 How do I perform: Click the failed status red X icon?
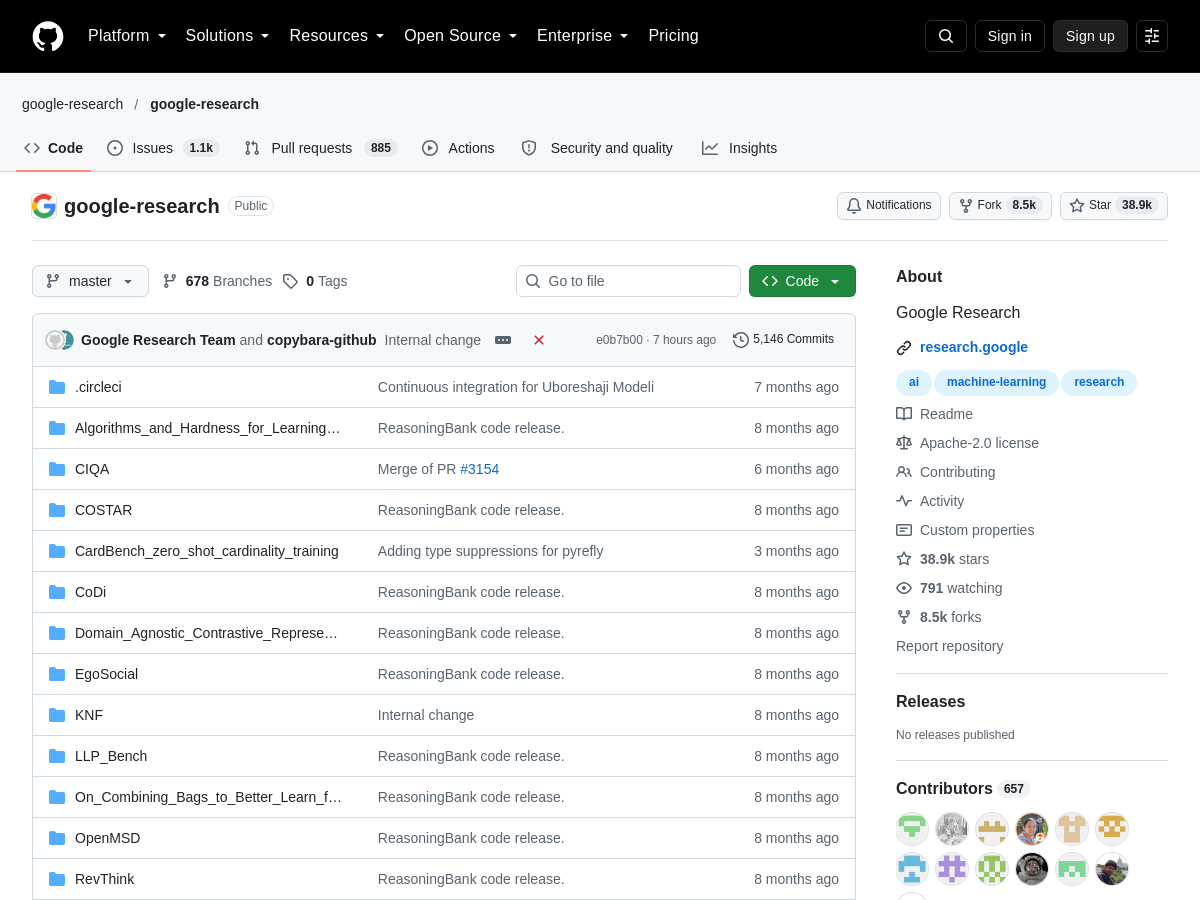click(x=539, y=340)
